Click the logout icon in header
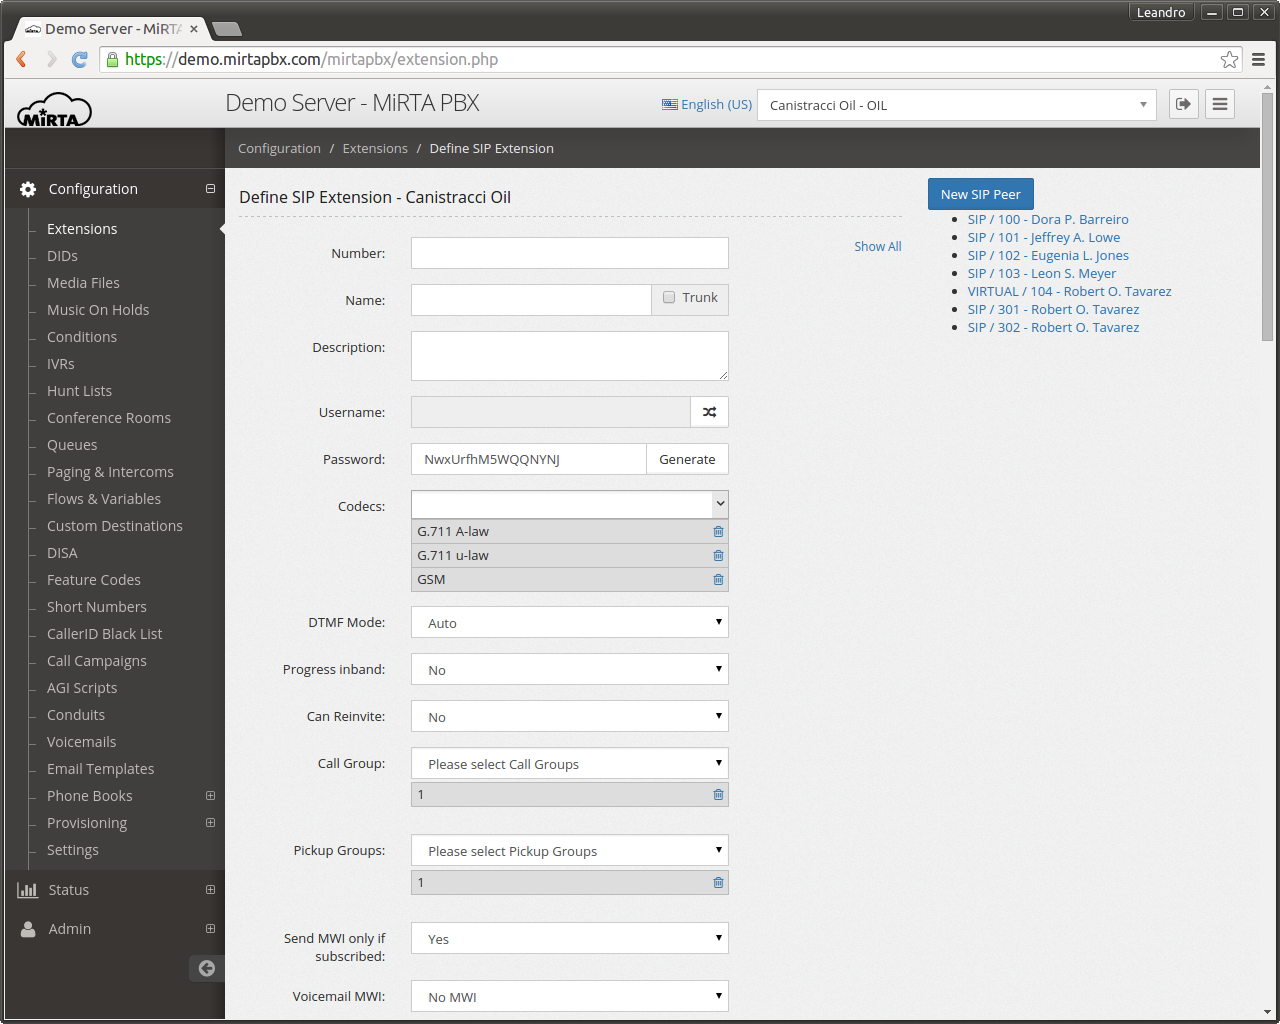The height and width of the screenshot is (1024, 1280). point(1184,104)
